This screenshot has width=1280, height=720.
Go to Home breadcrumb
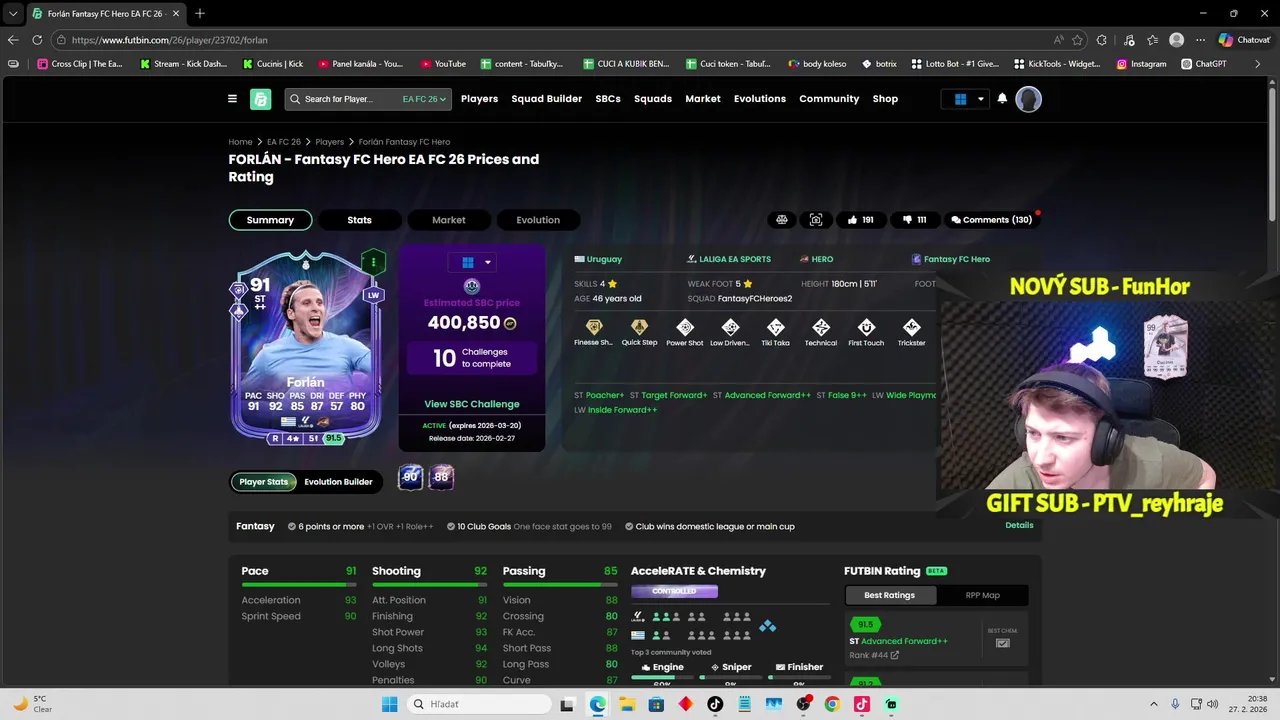[x=240, y=142]
